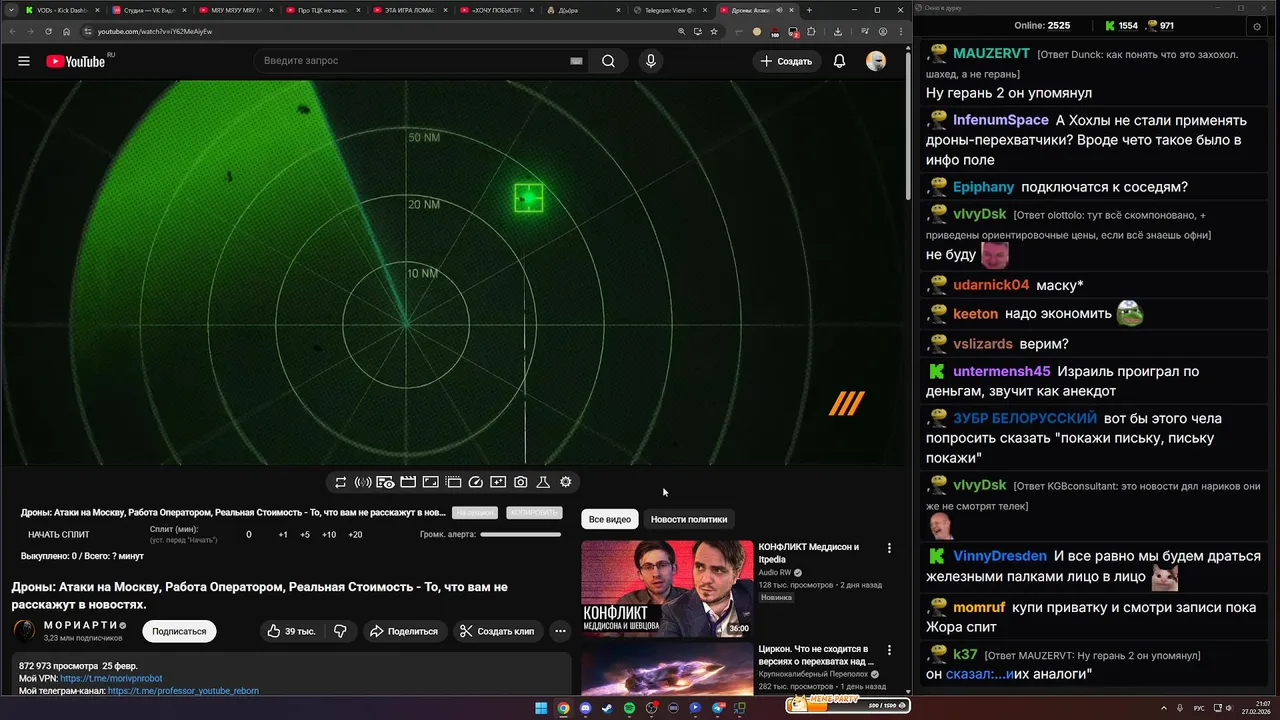This screenshot has width=1280, height=720.
Task: Click the Создать клип button
Action: click(x=497, y=631)
